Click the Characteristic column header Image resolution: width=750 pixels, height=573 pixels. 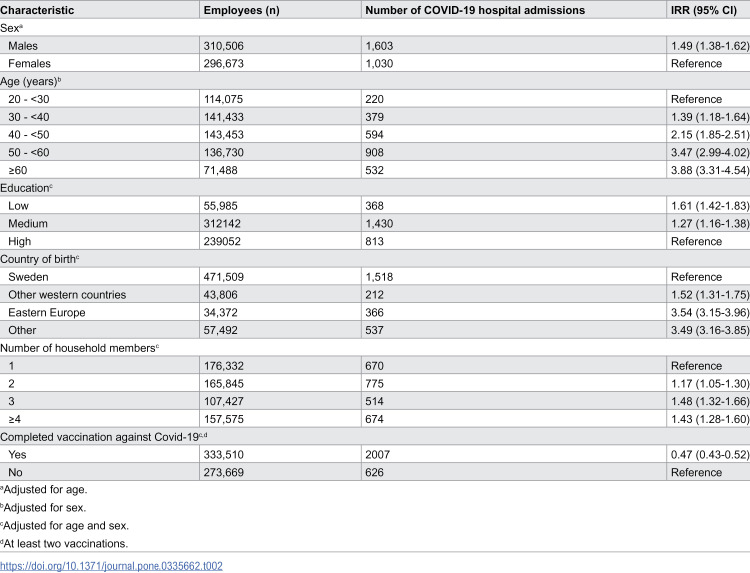point(37,10)
